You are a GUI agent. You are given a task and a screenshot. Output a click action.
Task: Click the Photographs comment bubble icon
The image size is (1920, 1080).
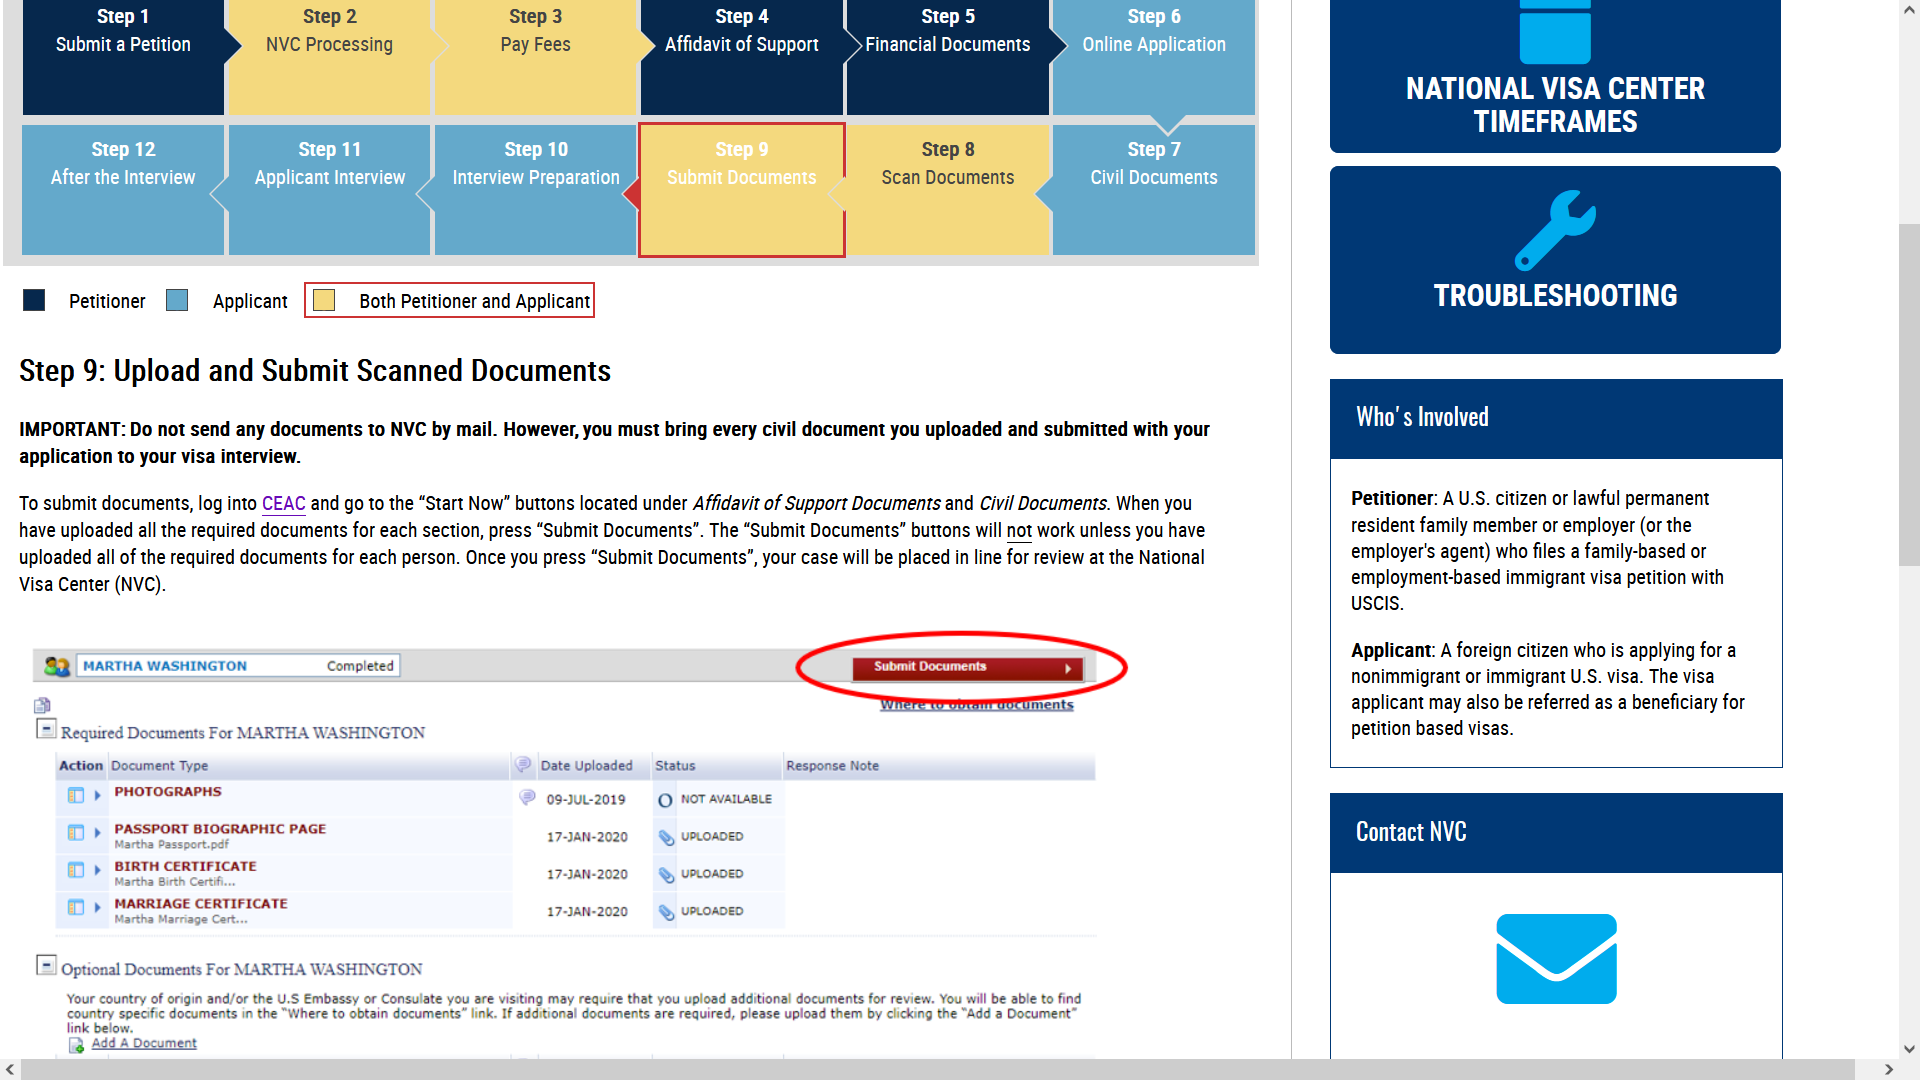[527, 798]
